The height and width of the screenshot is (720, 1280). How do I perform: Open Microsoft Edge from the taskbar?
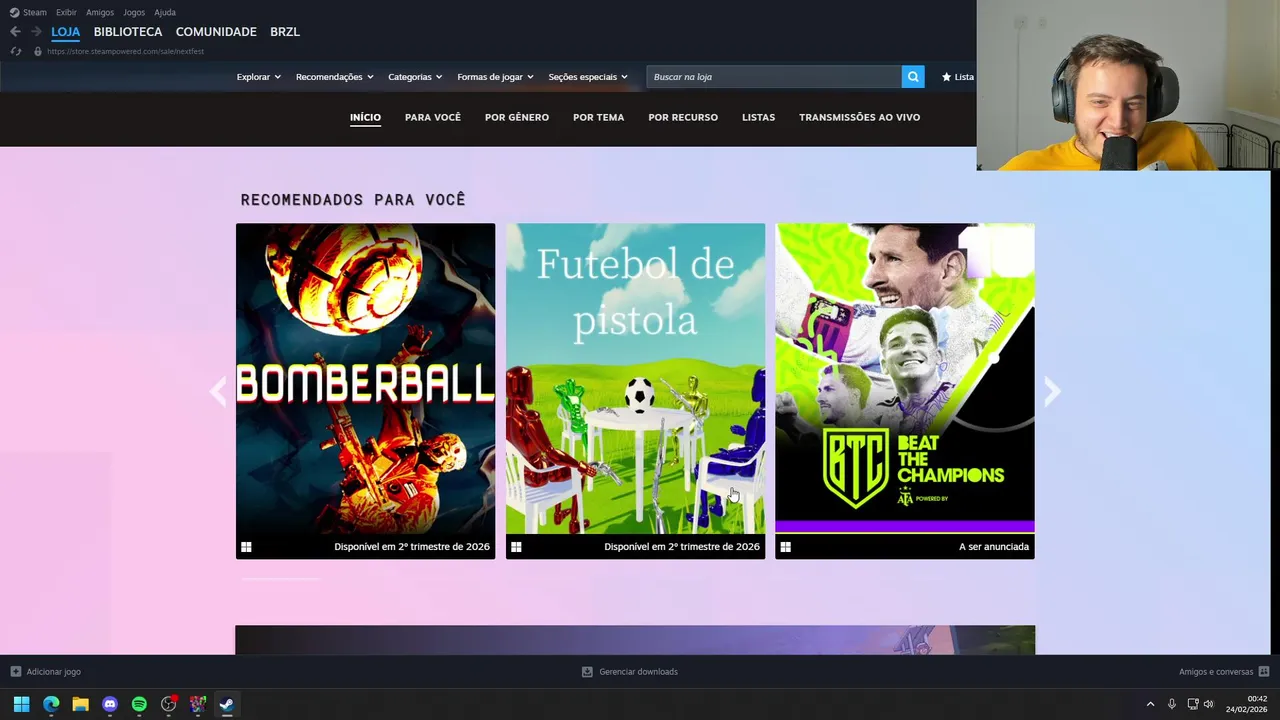coord(51,704)
